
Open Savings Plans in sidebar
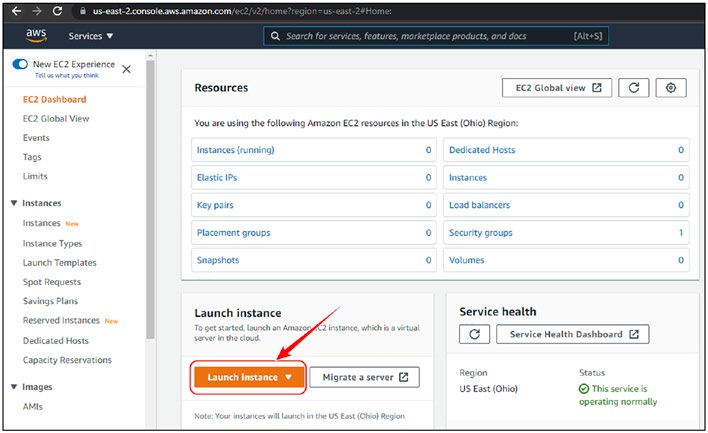click(x=50, y=301)
